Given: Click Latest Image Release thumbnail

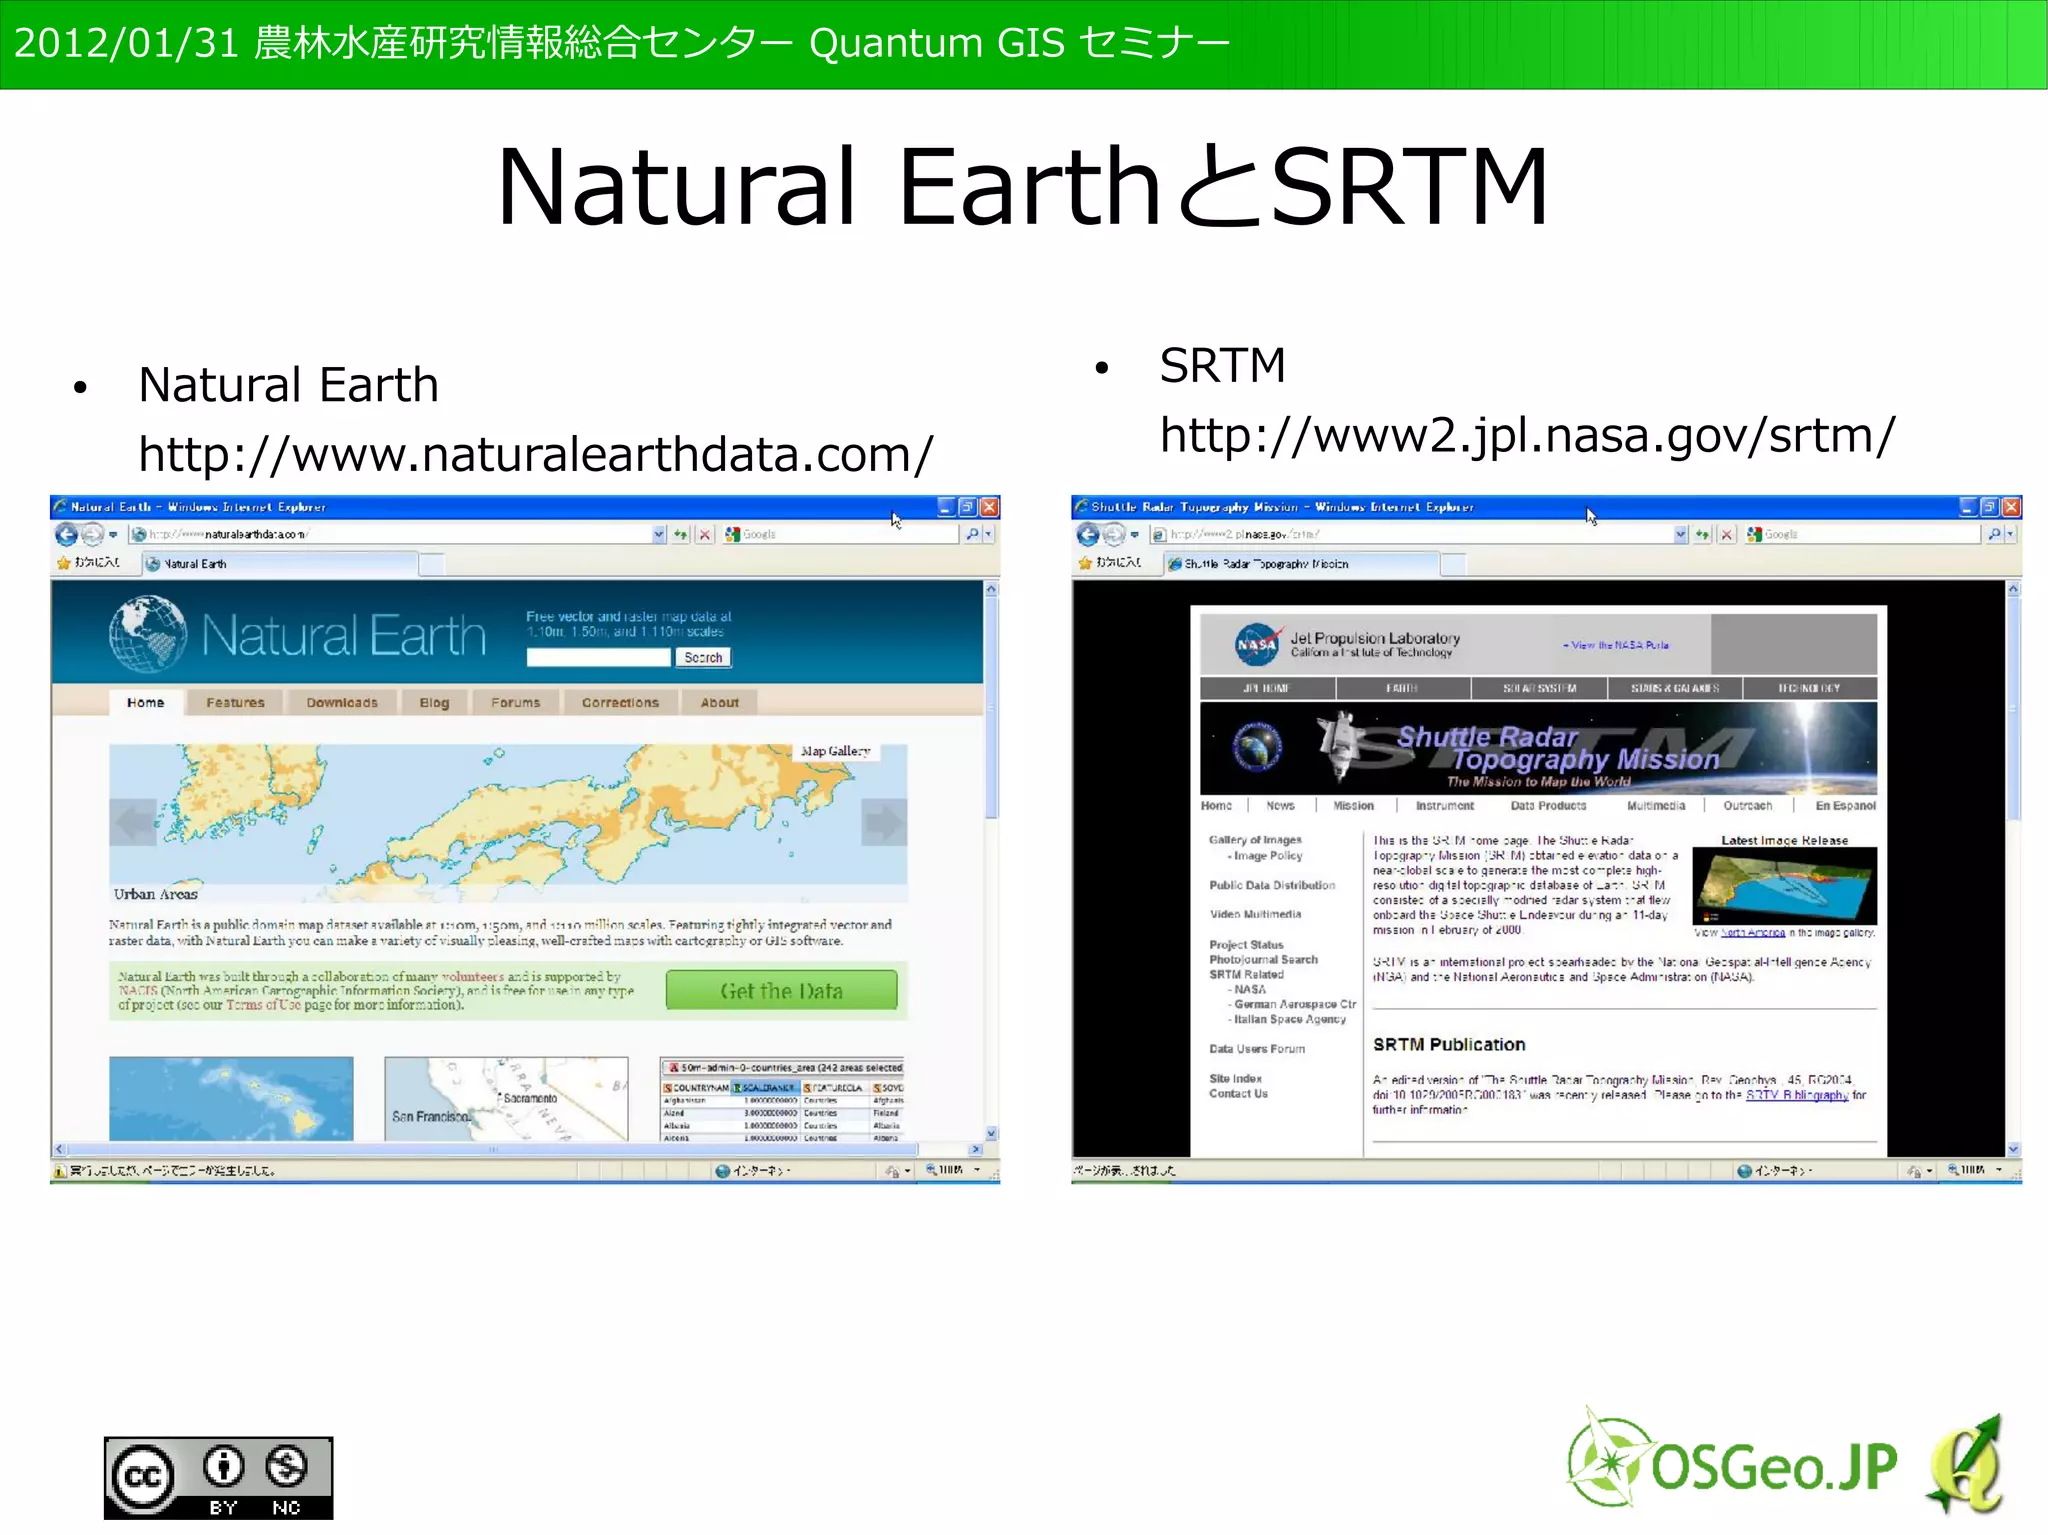Looking at the screenshot, I should click(x=1784, y=886).
